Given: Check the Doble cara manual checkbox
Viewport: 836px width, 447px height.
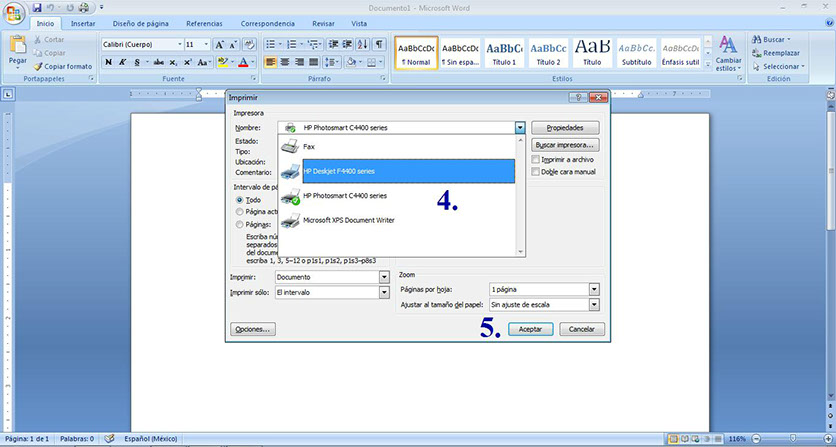Looking at the screenshot, I should tap(535, 172).
